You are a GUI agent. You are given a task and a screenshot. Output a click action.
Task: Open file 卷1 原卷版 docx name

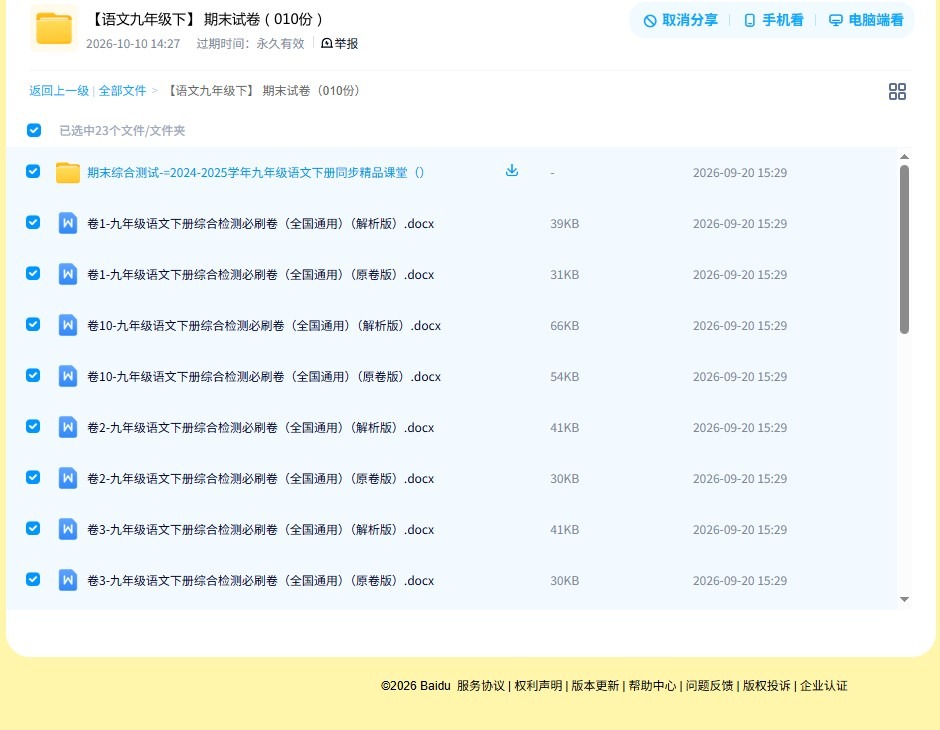[x=261, y=274]
